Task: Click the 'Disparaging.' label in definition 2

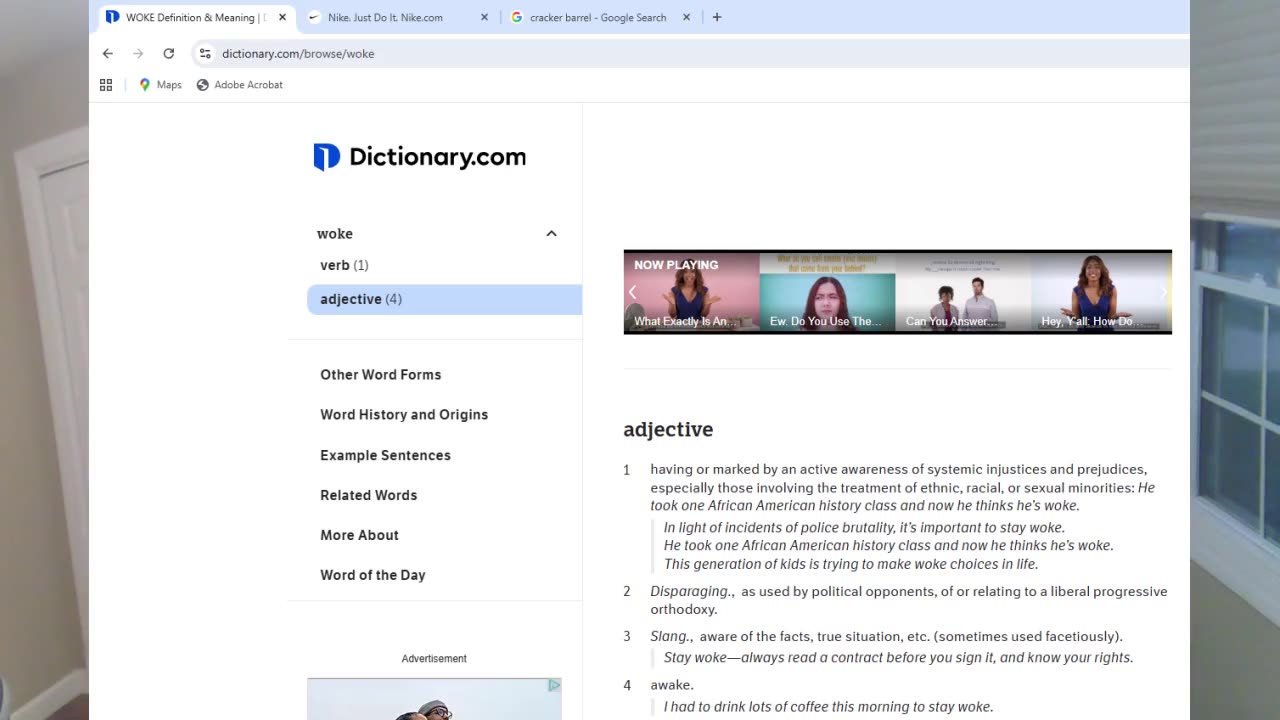Action: click(x=692, y=592)
